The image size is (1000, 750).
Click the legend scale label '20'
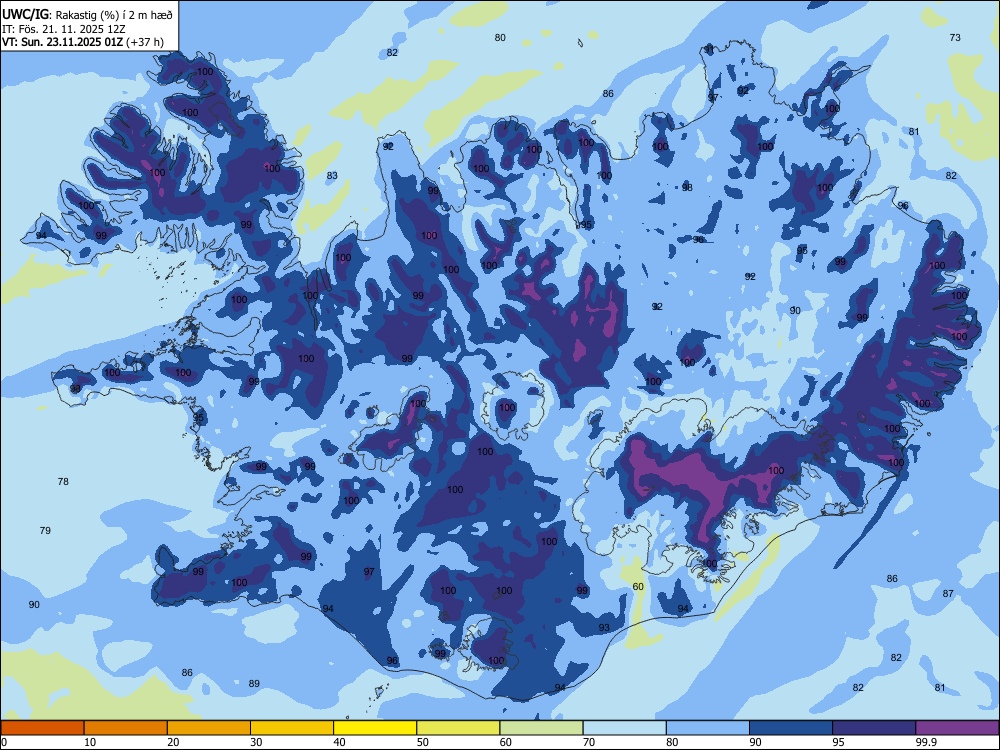coord(173,742)
